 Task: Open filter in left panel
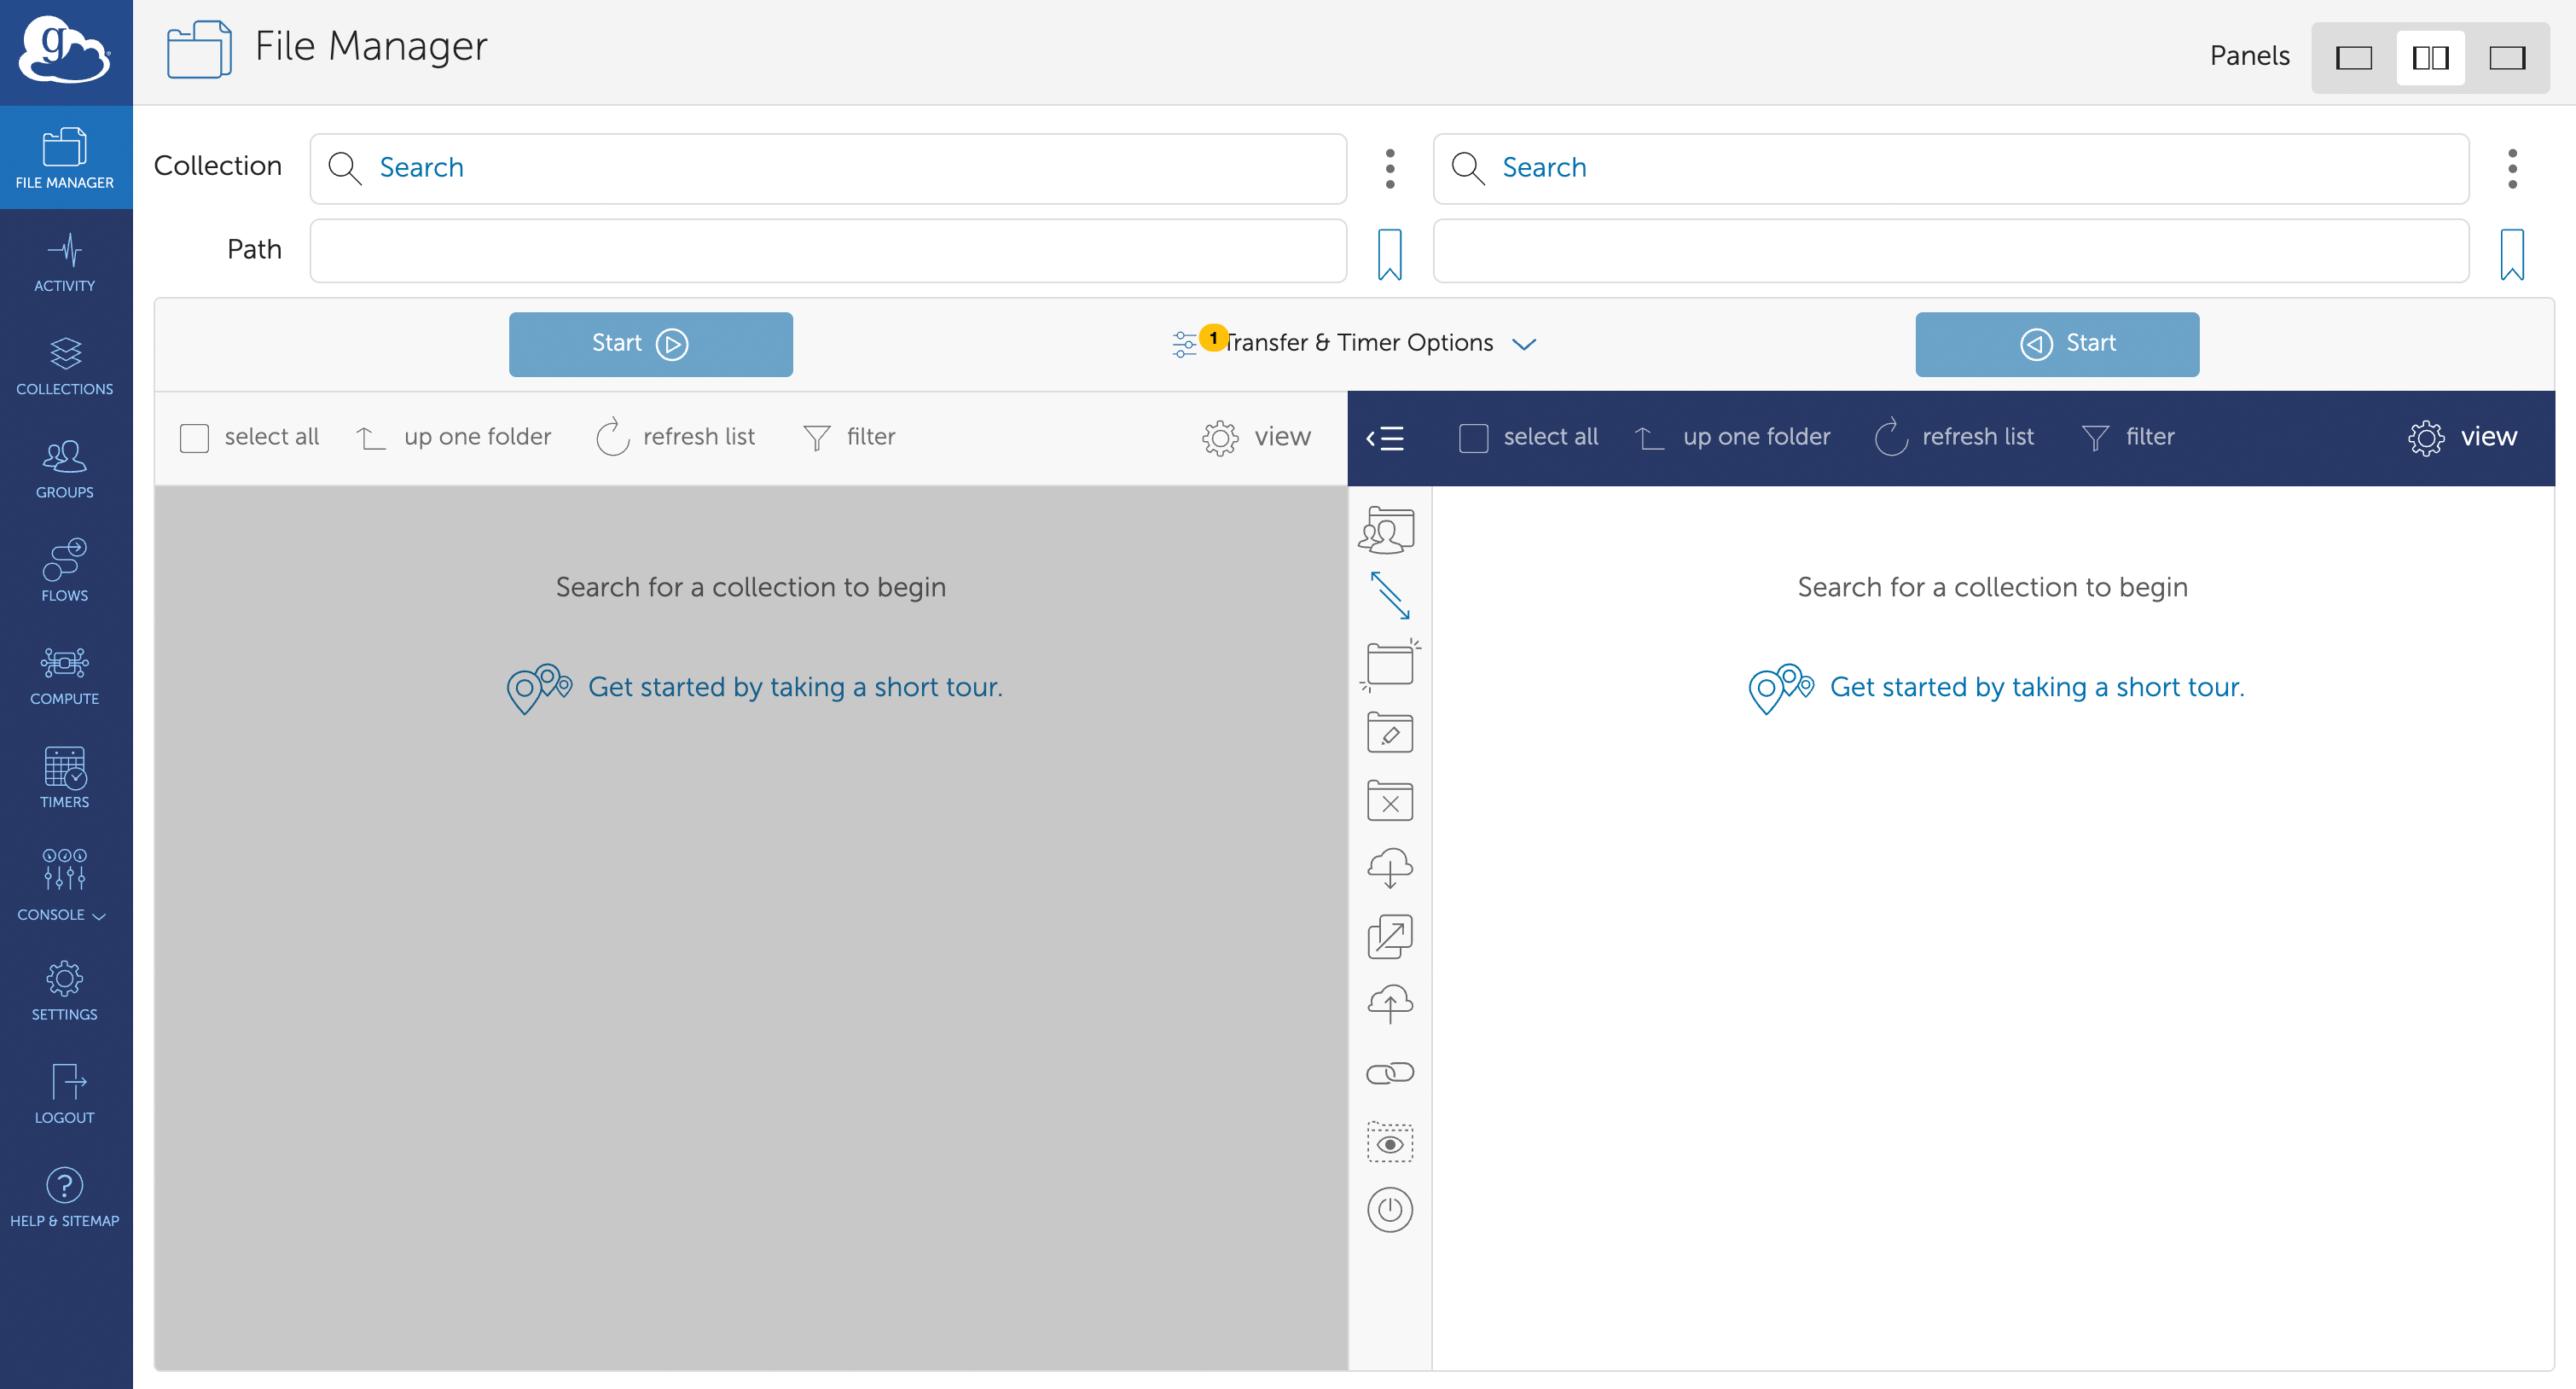(x=849, y=438)
